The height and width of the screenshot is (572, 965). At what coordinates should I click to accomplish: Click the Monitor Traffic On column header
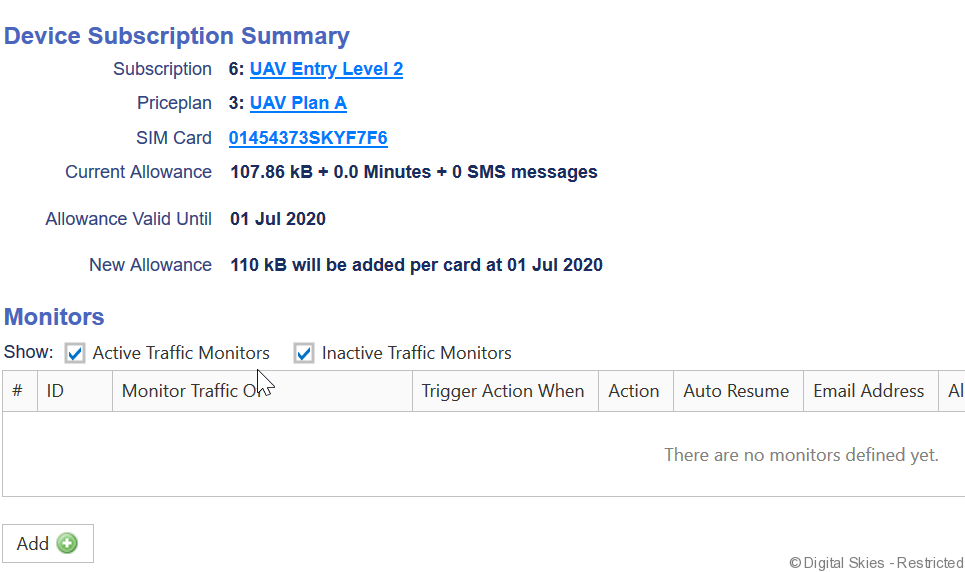tap(190, 391)
